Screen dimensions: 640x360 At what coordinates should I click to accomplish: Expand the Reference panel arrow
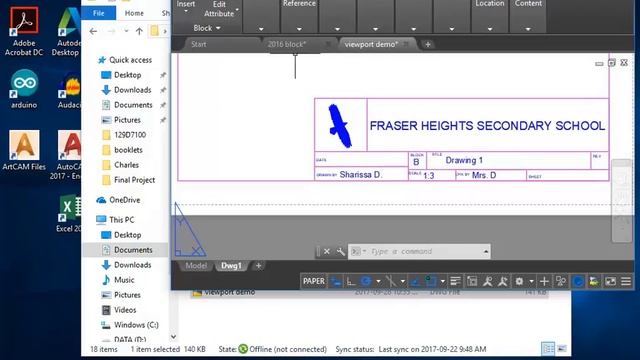pos(299,29)
